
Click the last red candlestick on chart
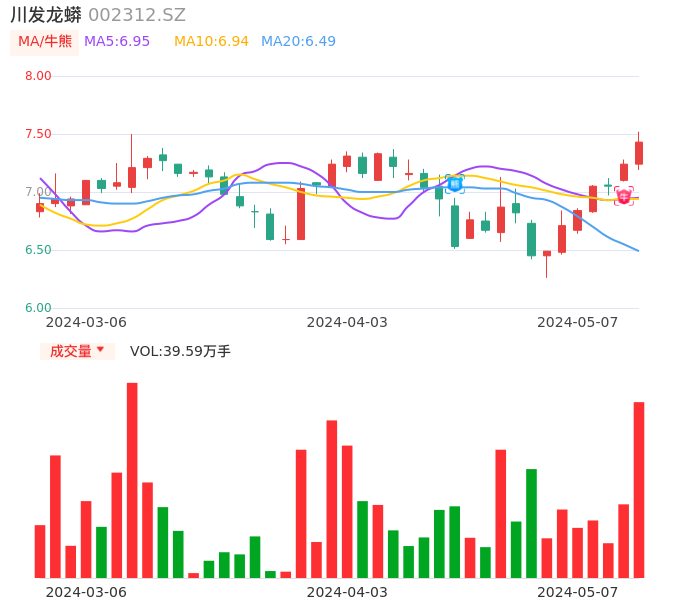[x=639, y=153]
